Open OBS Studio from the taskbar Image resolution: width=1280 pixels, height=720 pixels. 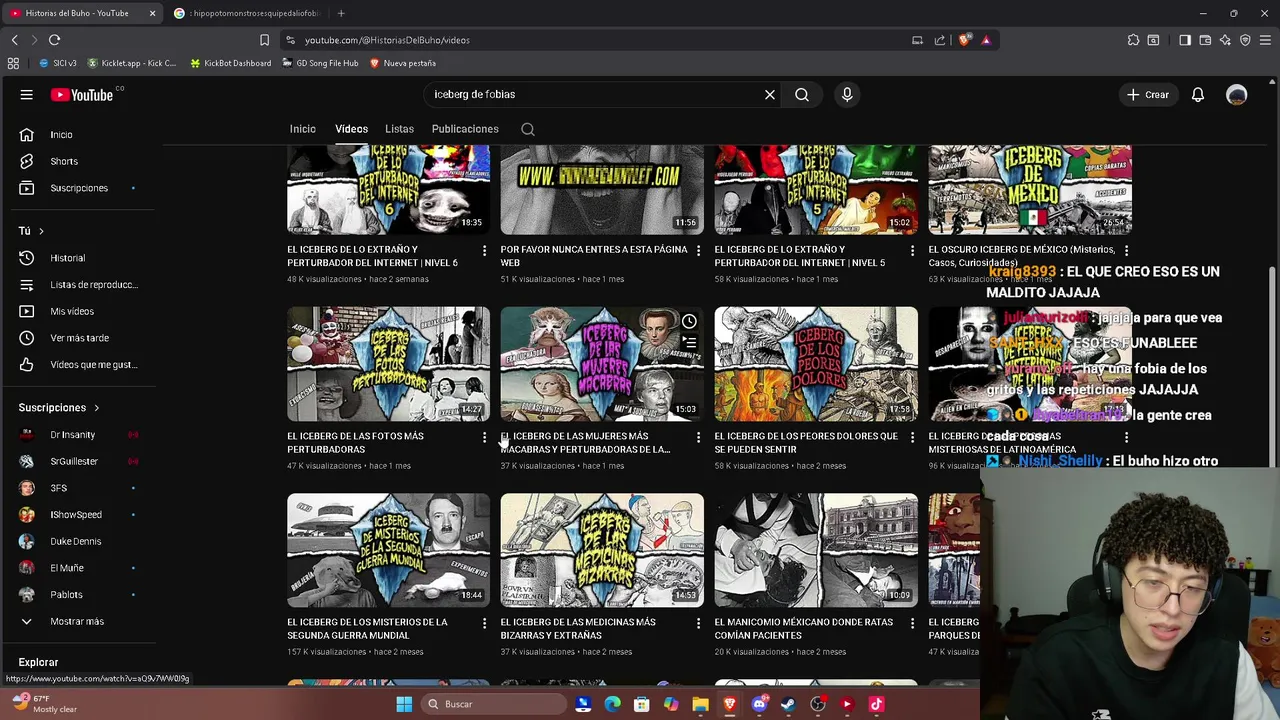point(817,704)
